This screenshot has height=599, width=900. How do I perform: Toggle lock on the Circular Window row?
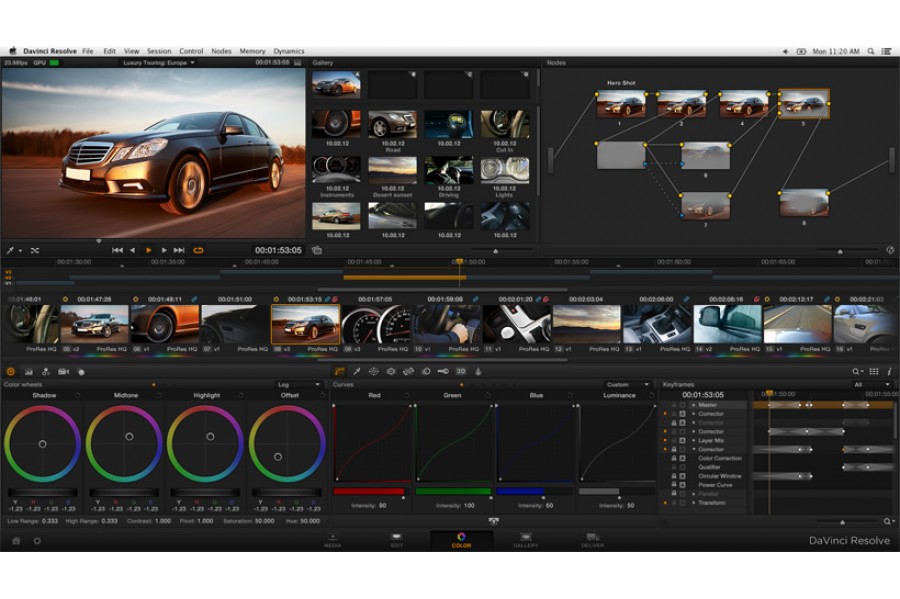(x=674, y=476)
